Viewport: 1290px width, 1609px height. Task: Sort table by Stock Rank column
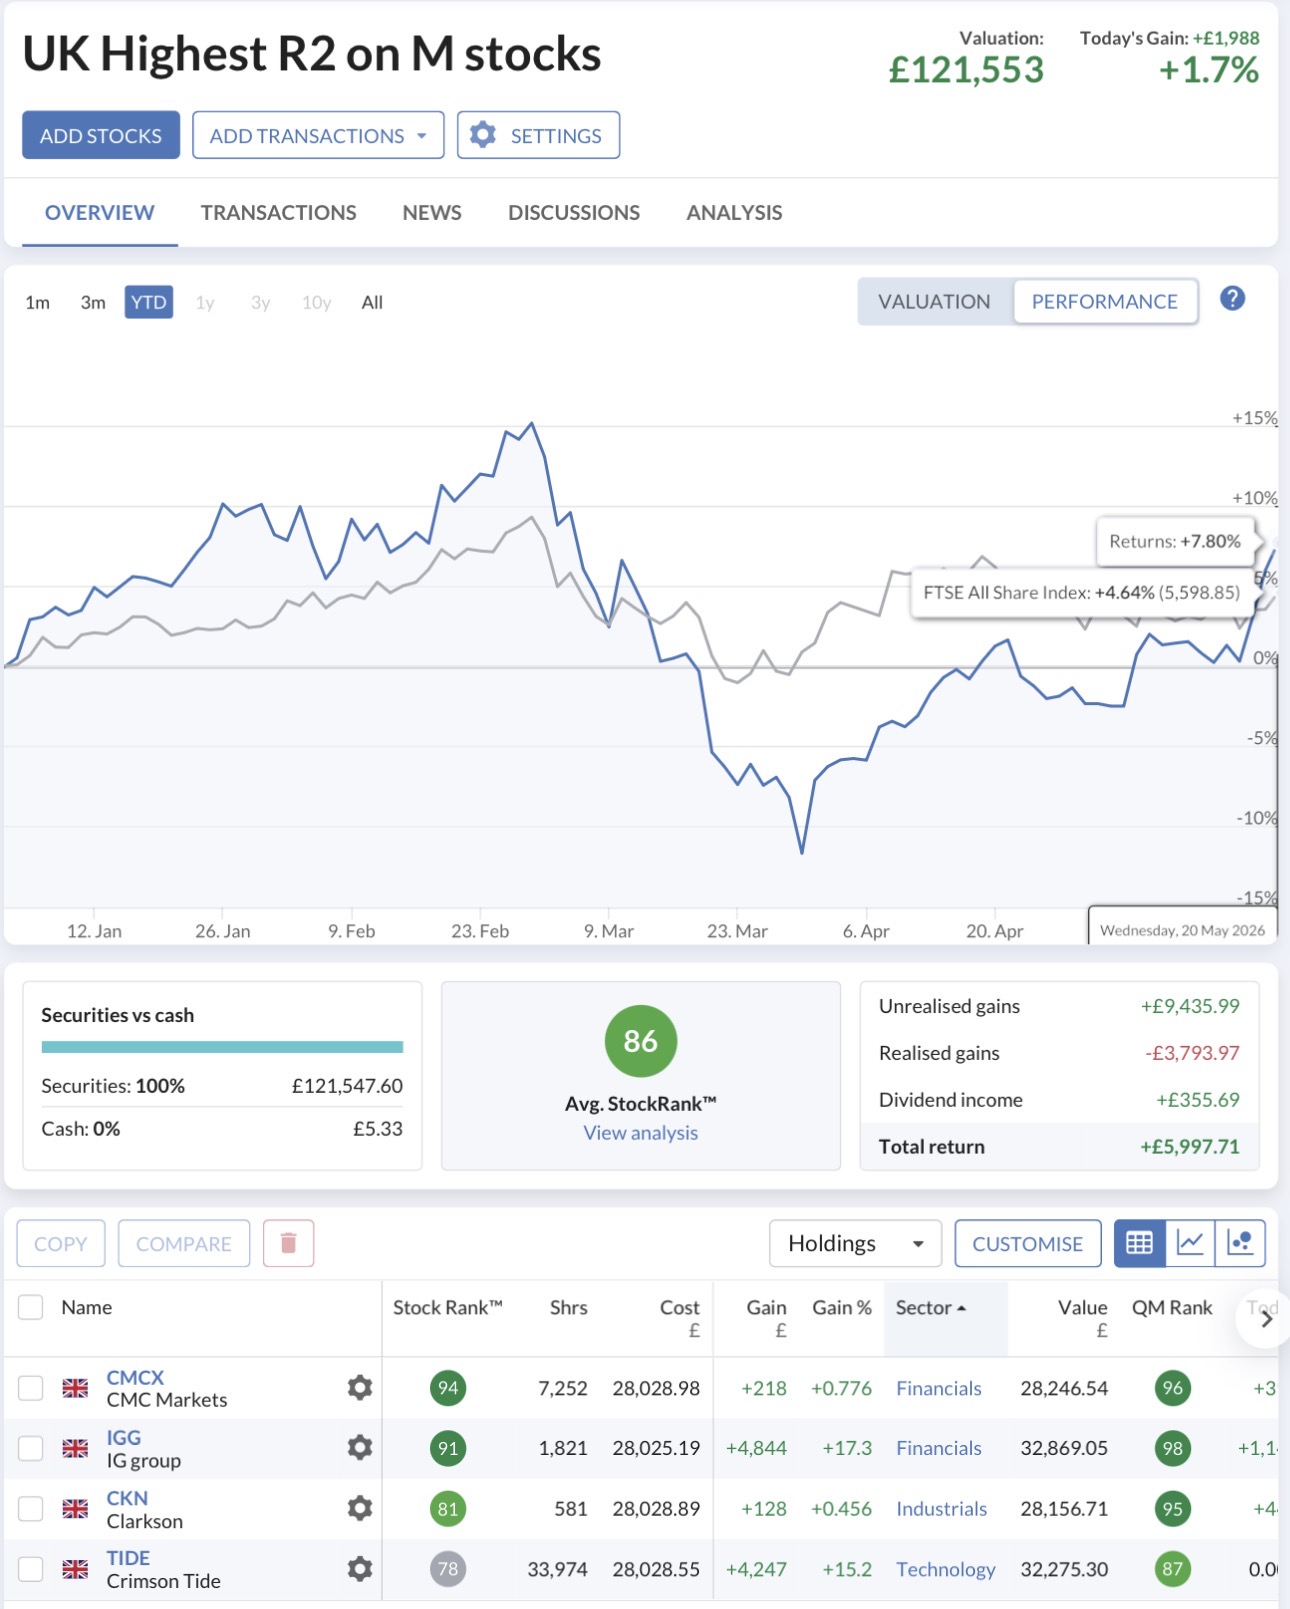tap(447, 1307)
